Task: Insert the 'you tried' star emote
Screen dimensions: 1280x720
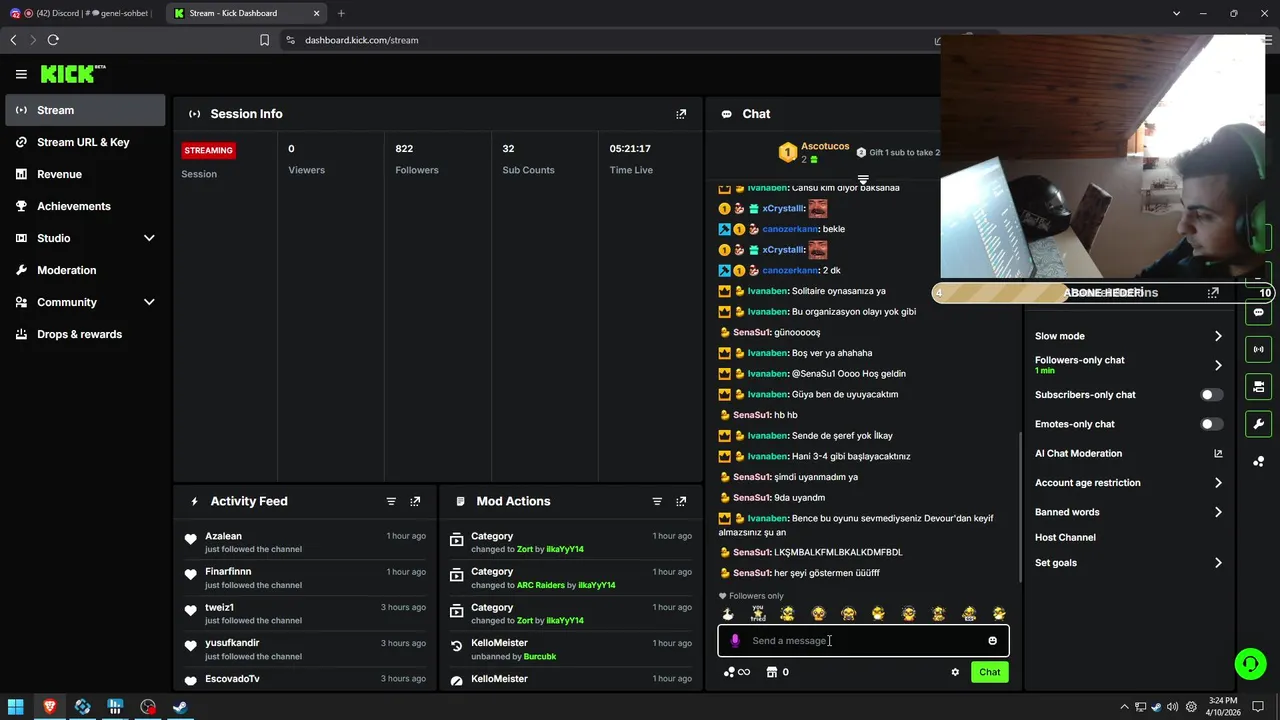Action: [x=758, y=613]
